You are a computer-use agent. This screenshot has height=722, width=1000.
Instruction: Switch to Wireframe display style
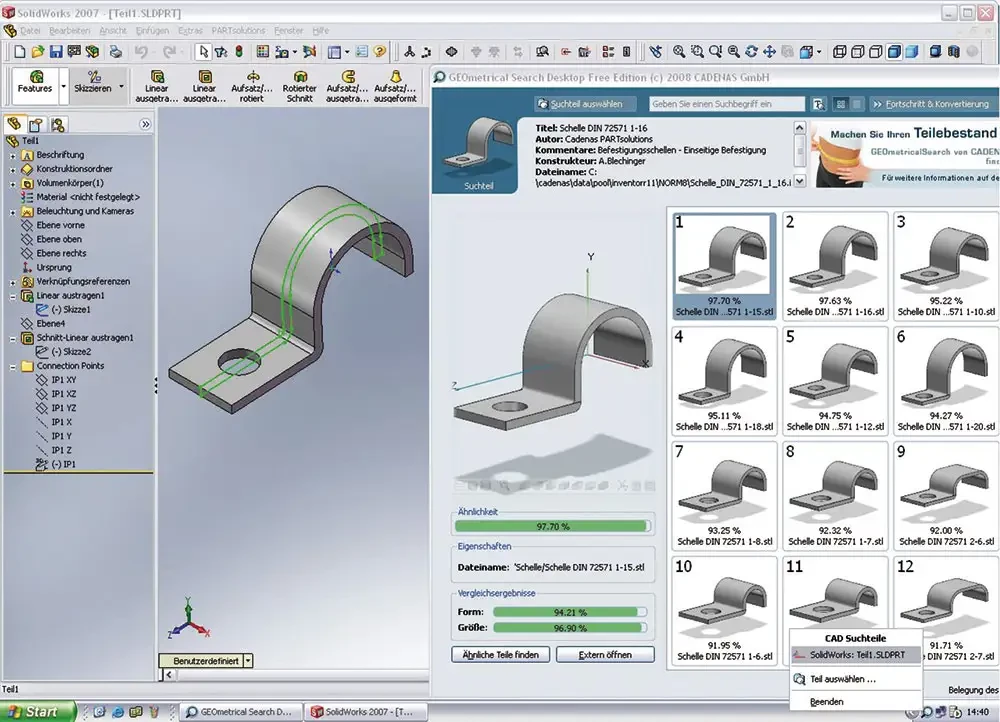[x=840, y=52]
